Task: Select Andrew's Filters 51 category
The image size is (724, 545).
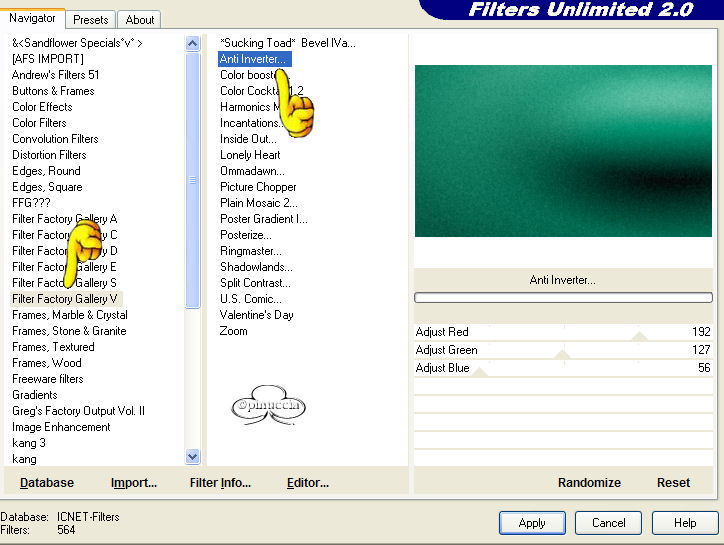Action: (x=55, y=75)
